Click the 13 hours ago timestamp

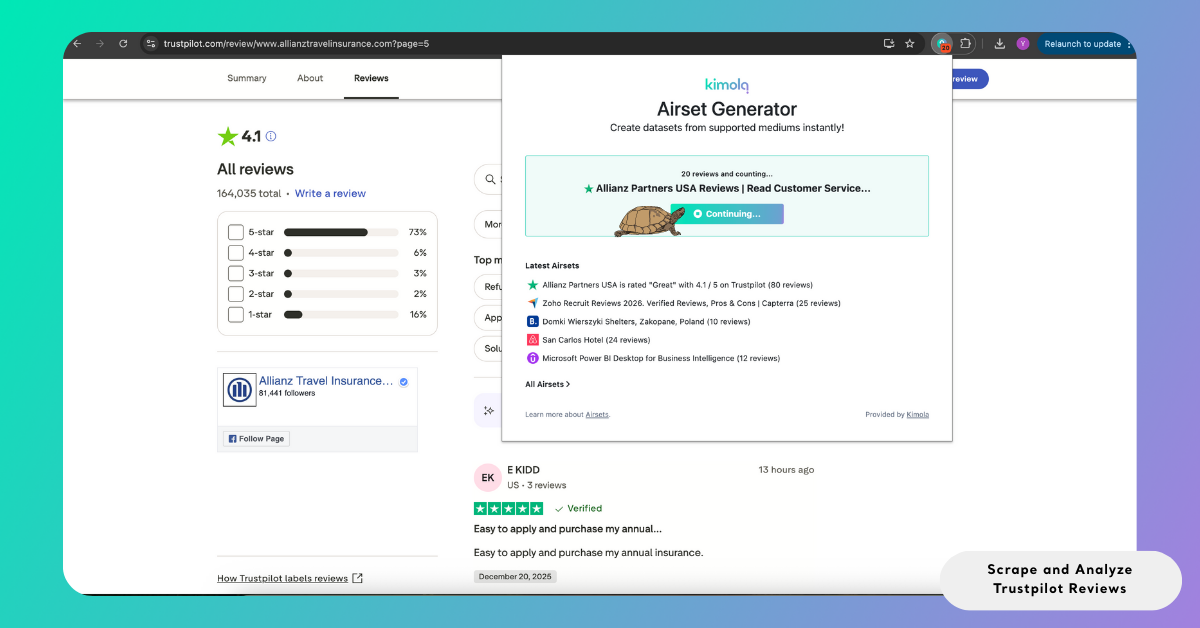[x=786, y=470]
